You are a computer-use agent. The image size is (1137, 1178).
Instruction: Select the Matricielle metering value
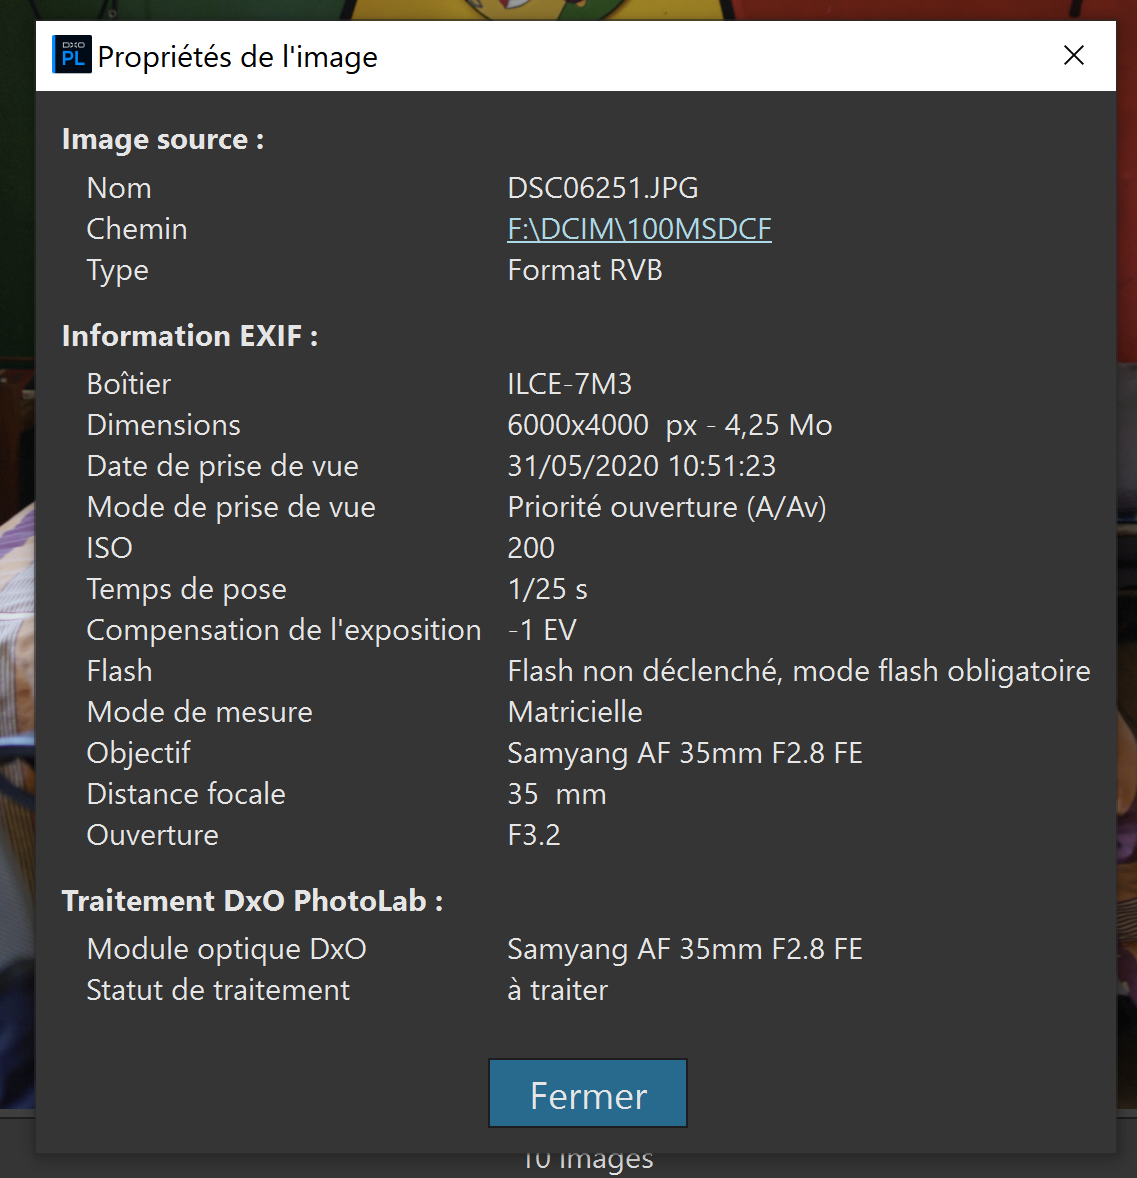[575, 712]
